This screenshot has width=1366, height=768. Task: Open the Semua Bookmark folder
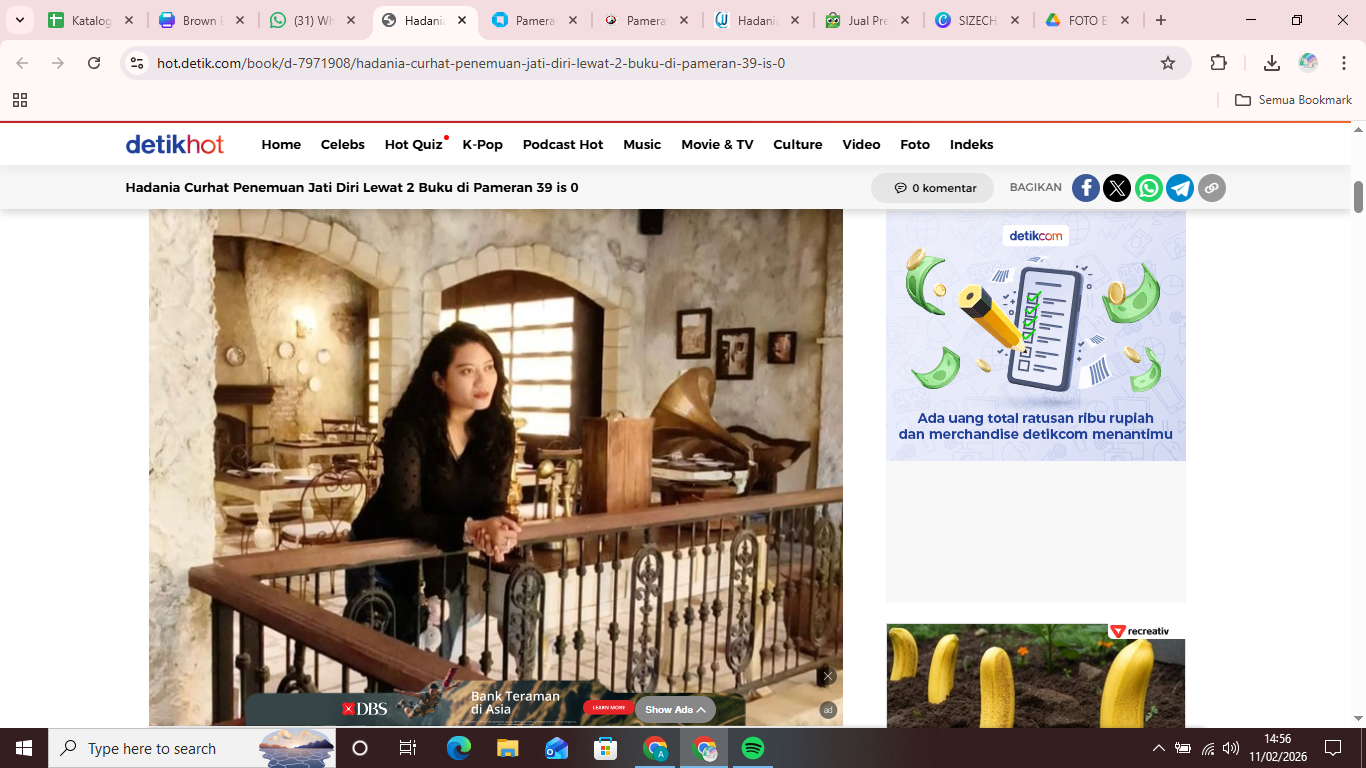(1293, 100)
